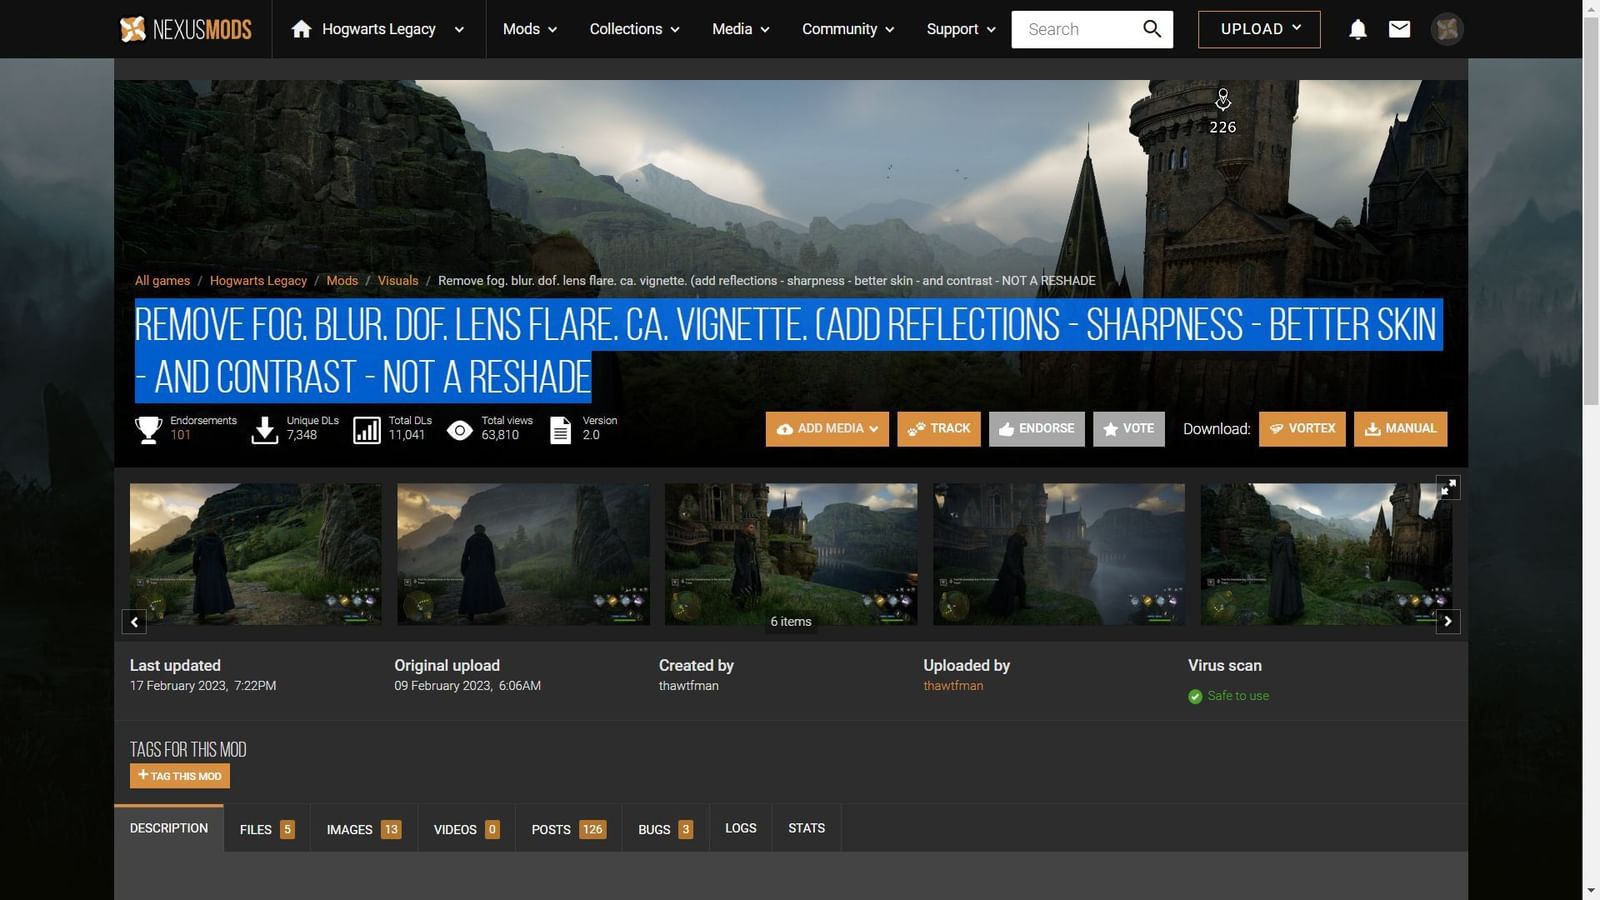Switch to the Posts tab
Viewport: 1600px width, 900px height.
click(568, 829)
